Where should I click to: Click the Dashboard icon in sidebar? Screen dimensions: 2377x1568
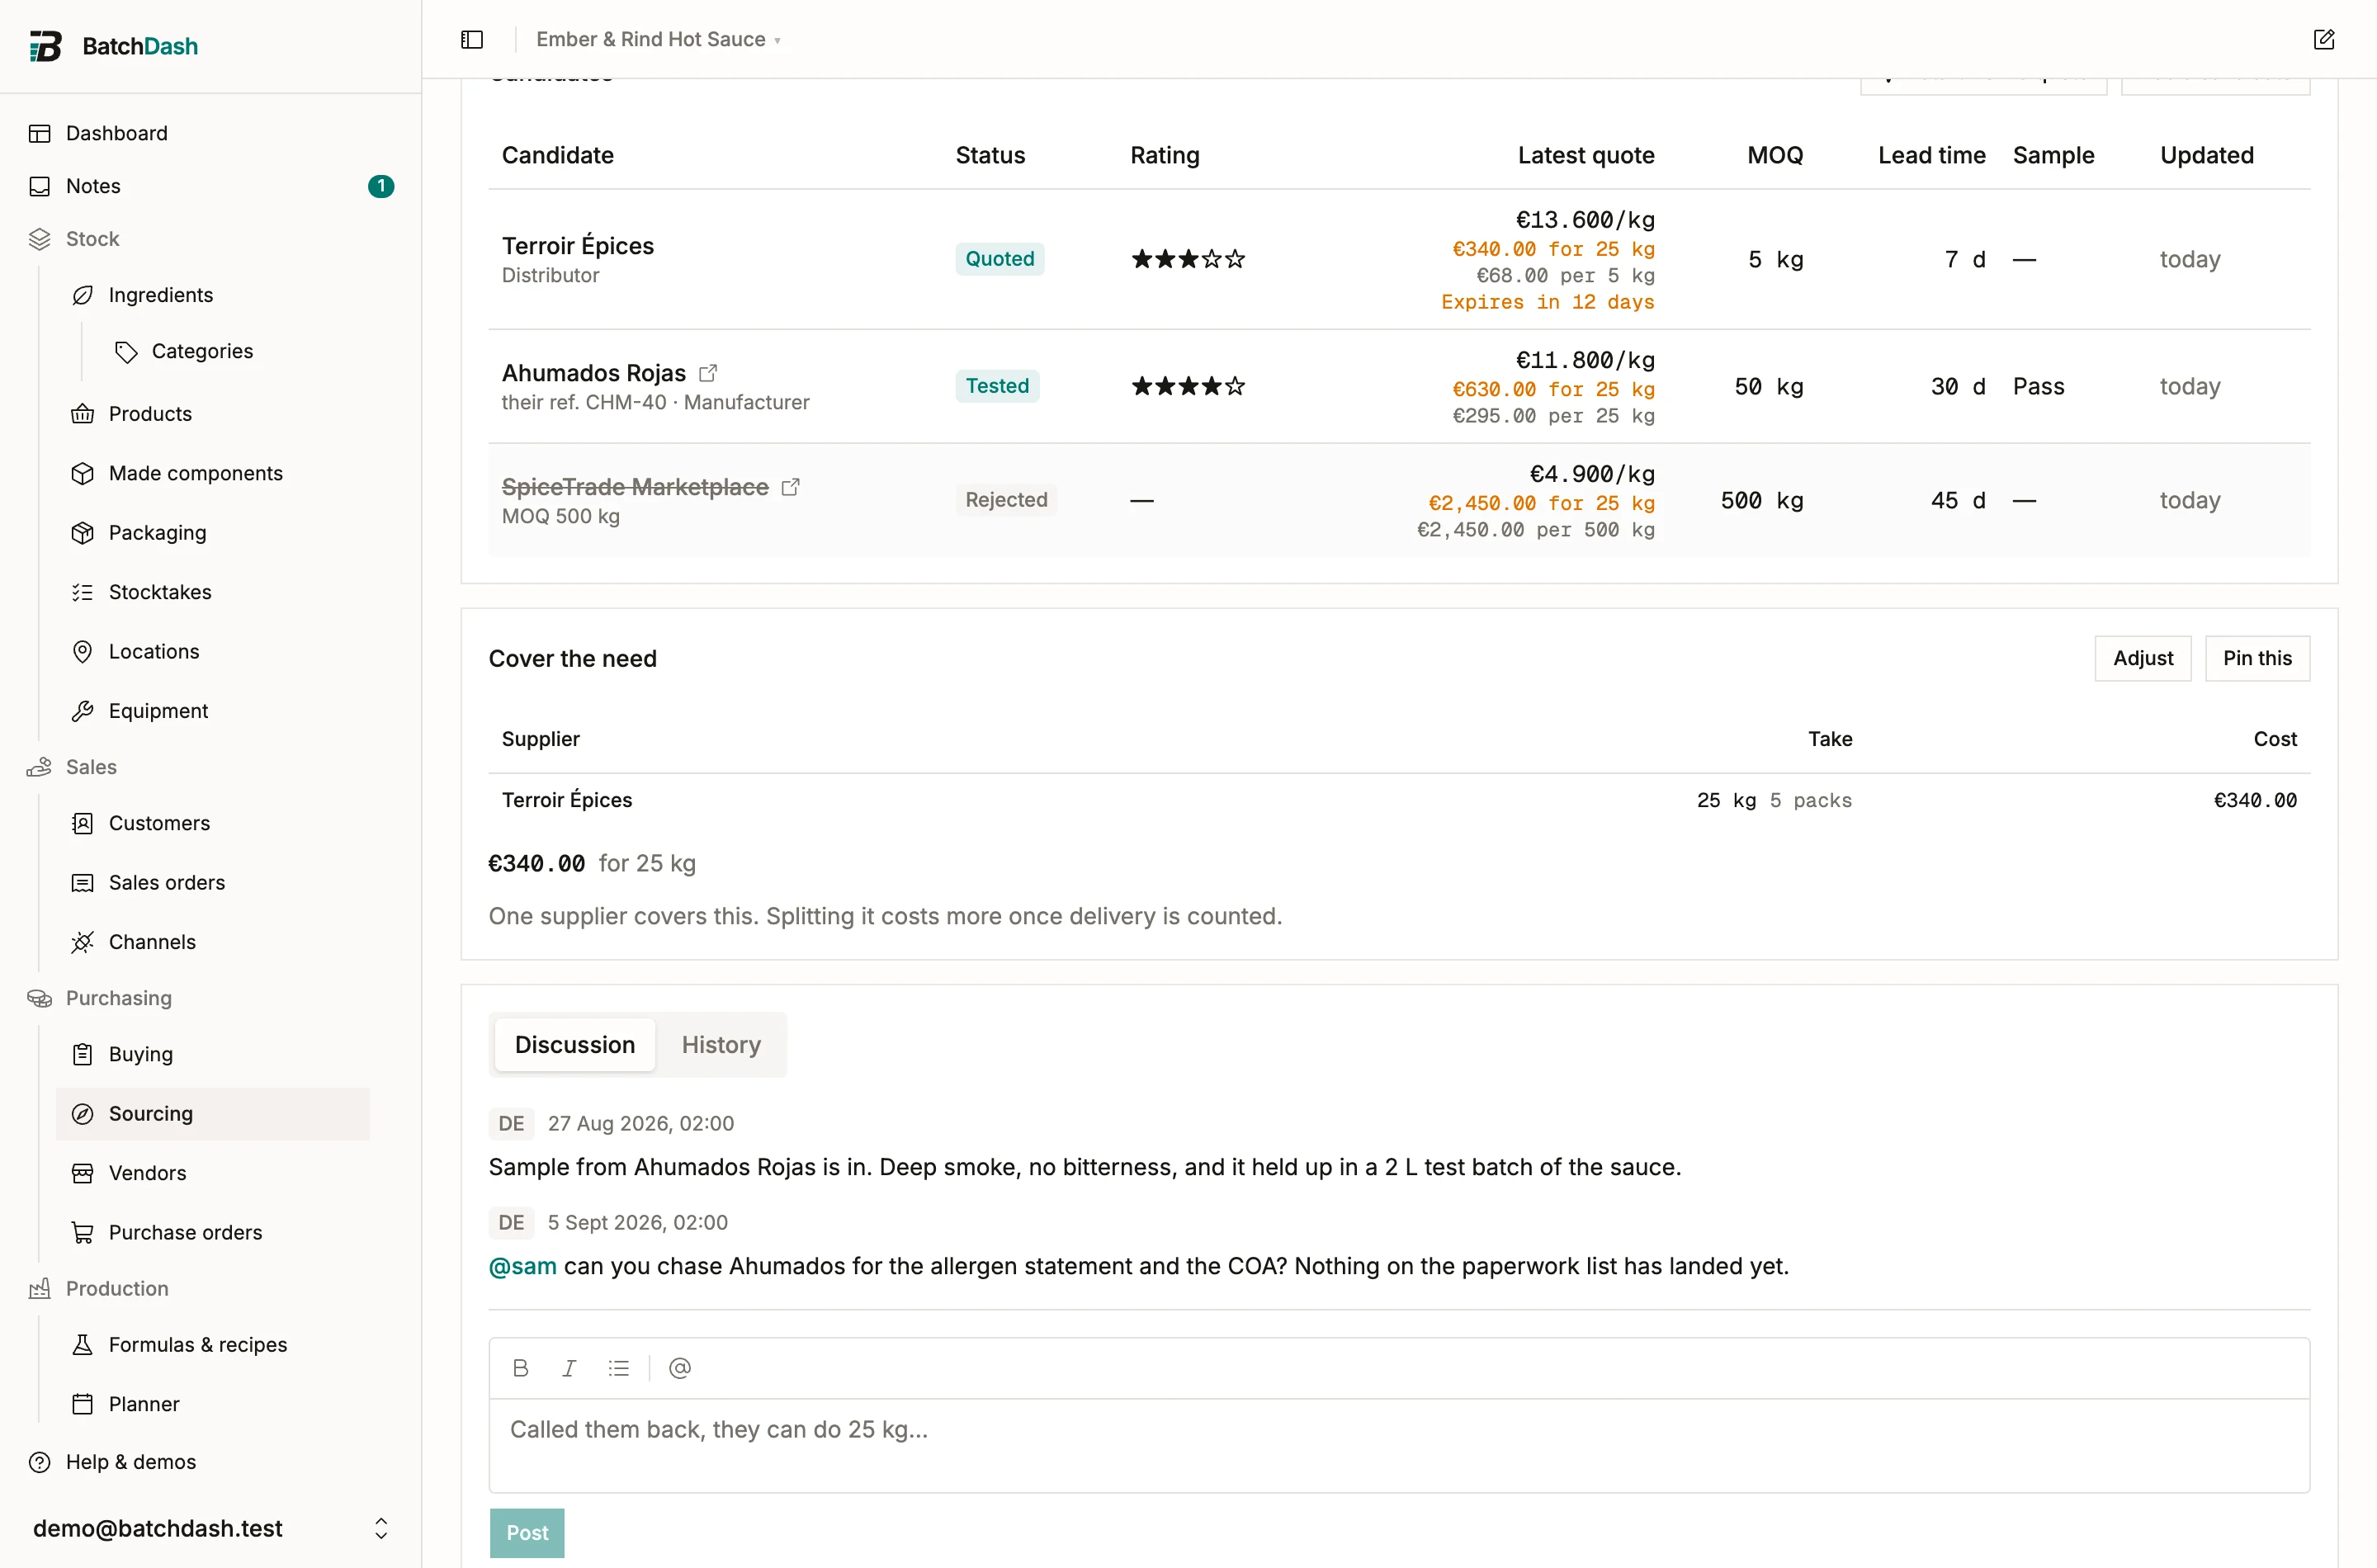coord(40,133)
